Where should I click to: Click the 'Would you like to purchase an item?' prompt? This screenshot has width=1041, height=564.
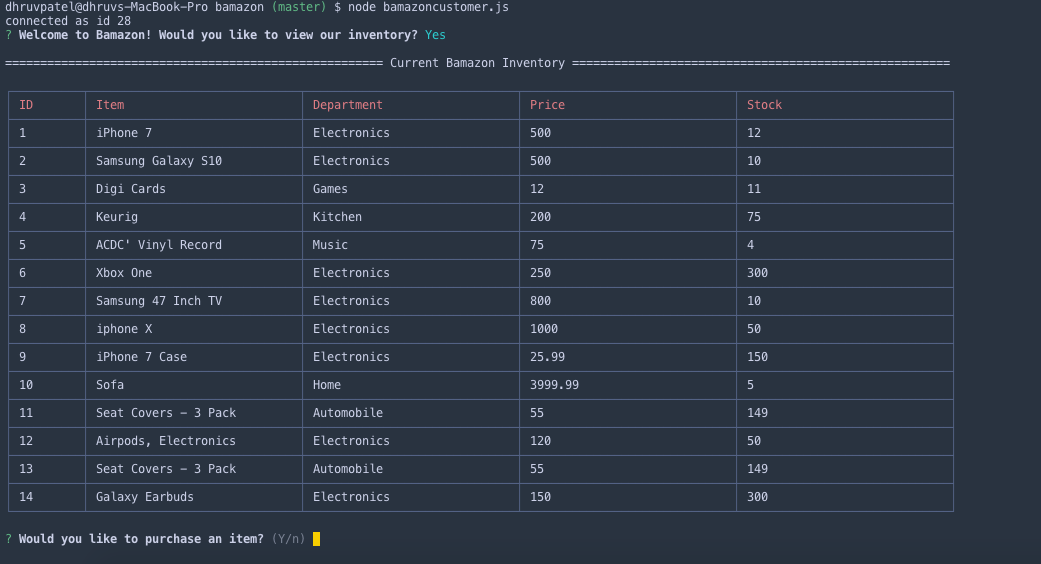click(141, 539)
